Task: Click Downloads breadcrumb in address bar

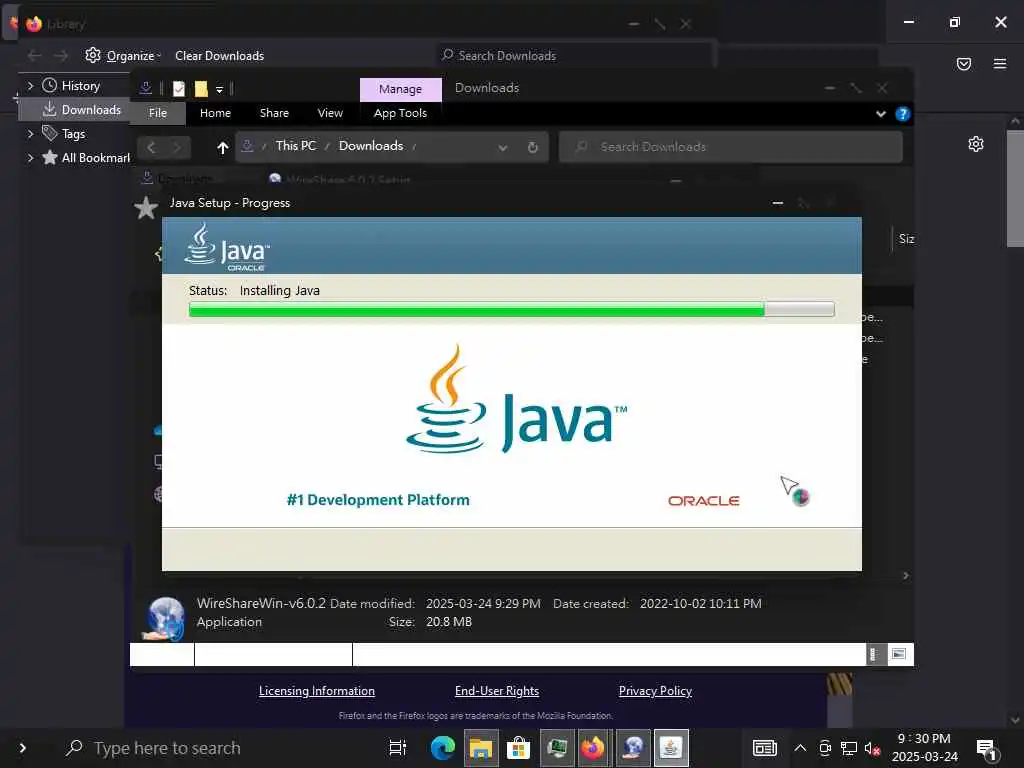Action: (371, 146)
